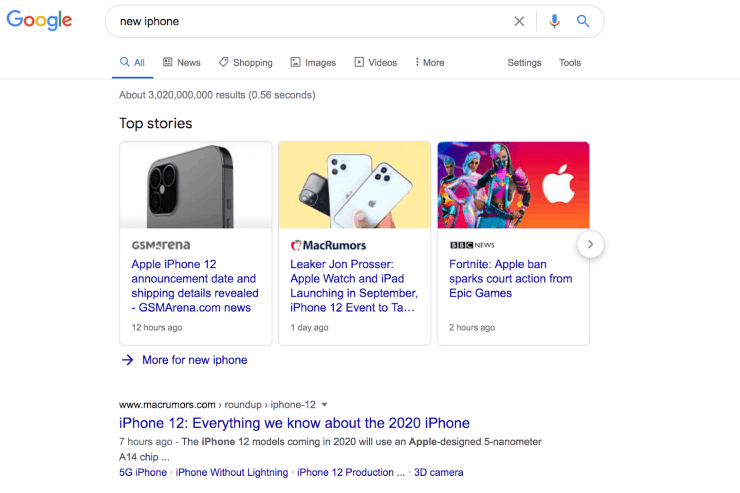Show Images search results
740x493 pixels.
click(x=313, y=62)
